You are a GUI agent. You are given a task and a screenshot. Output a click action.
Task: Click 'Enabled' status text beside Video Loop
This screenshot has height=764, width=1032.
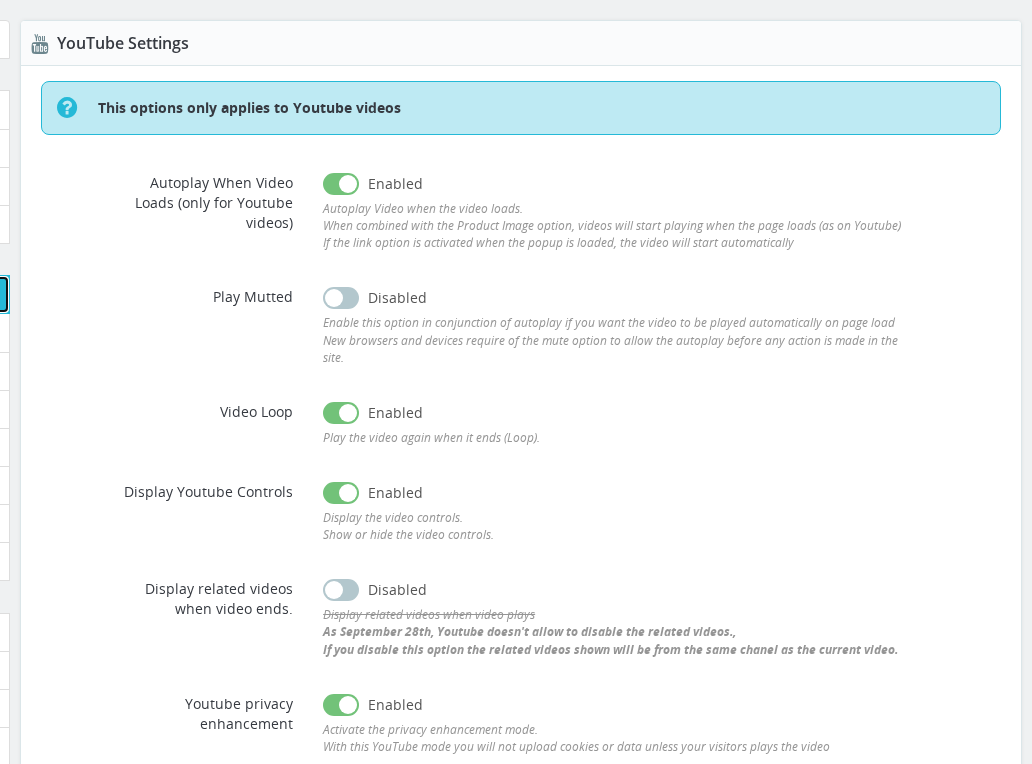(395, 413)
